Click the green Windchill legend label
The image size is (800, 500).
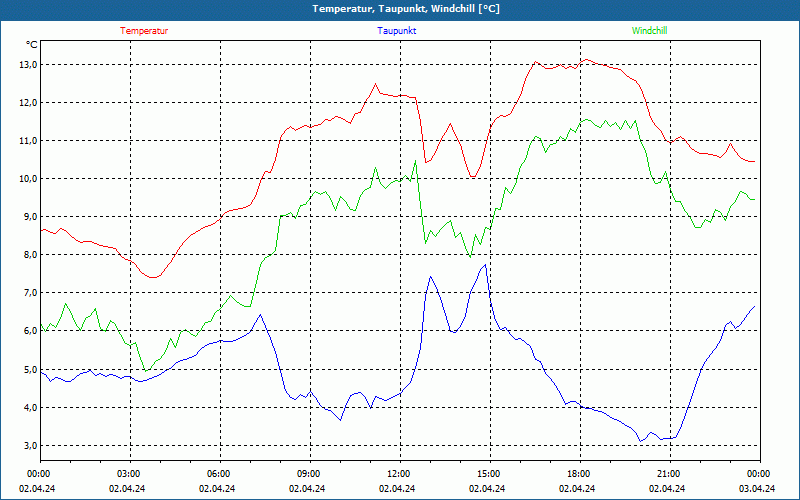pos(649,31)
